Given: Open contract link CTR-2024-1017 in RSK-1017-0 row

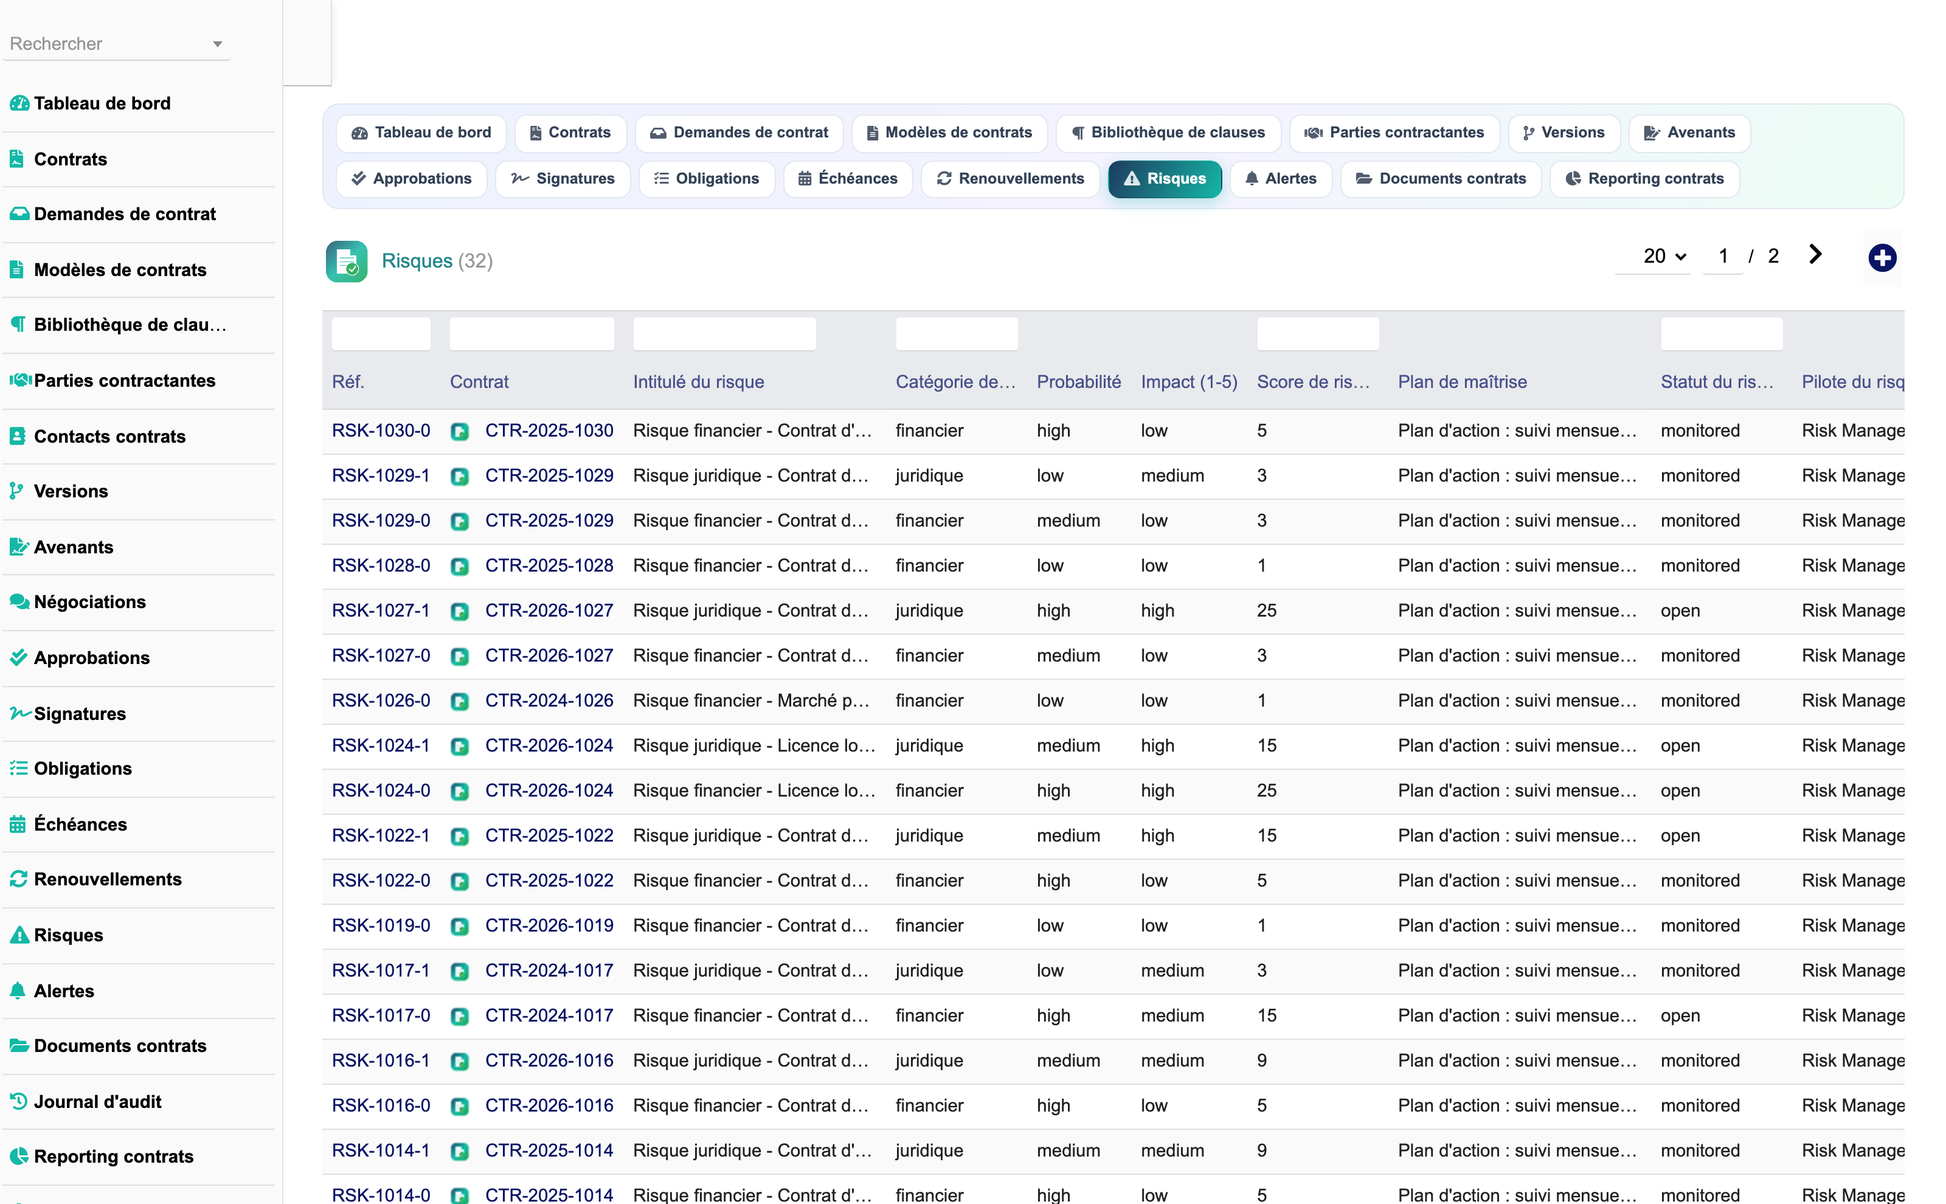Looking at the screenshot, I should [549, 1016].
